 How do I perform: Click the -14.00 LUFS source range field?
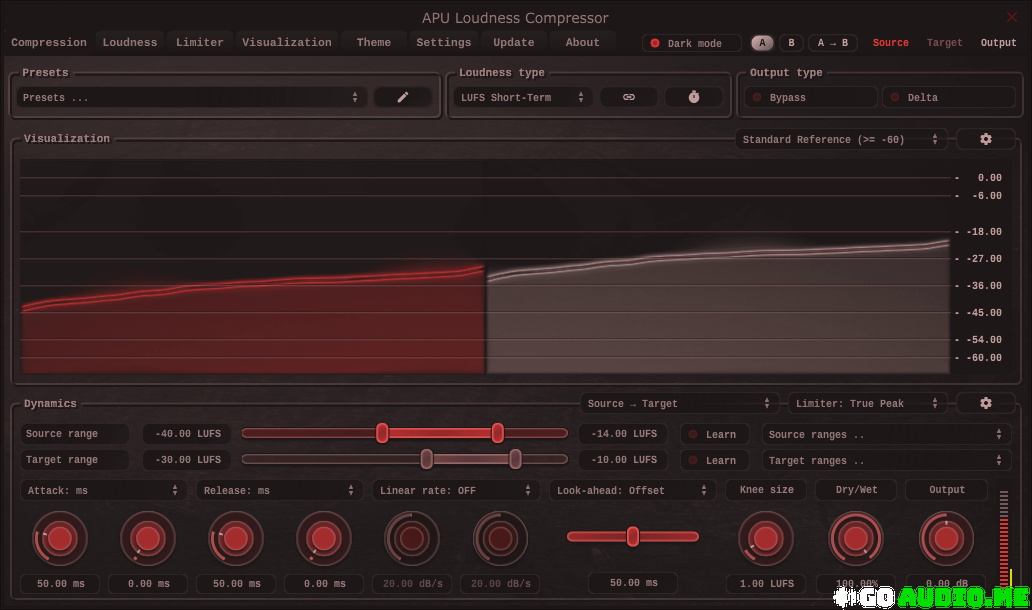pyautogui.click(x=623, y=434)
